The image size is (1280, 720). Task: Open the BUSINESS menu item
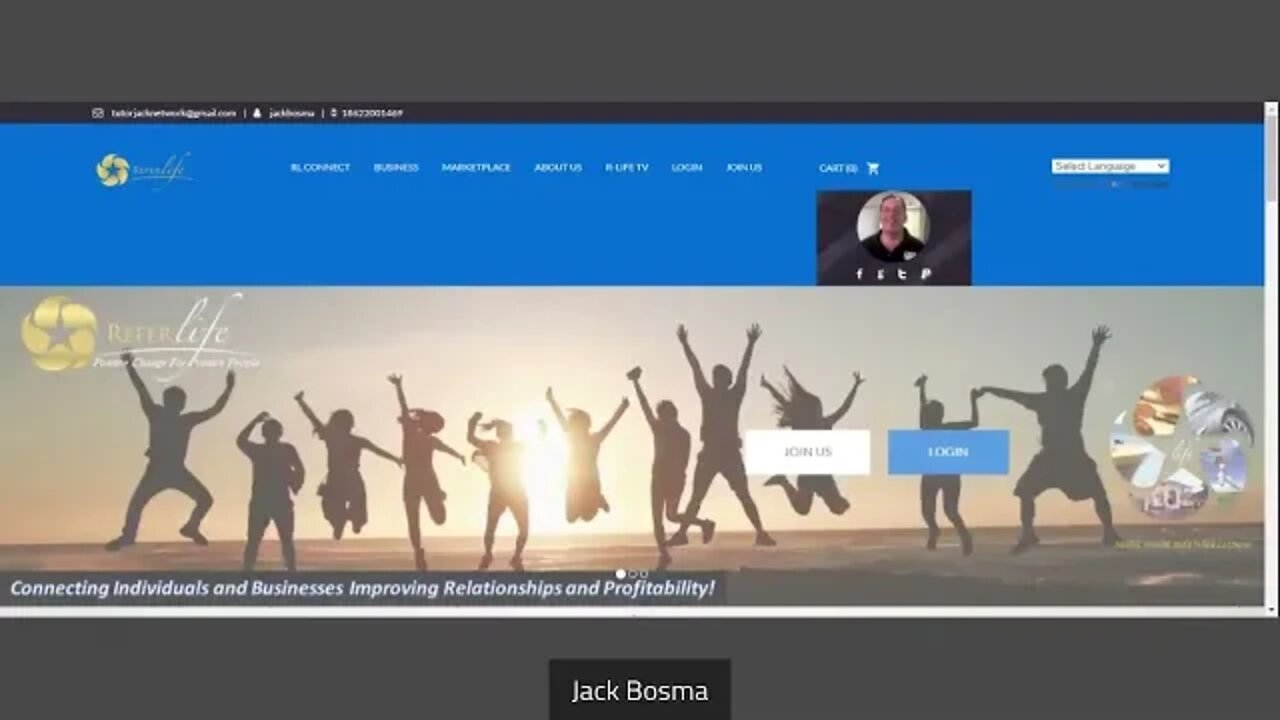(x=396, y=168)
